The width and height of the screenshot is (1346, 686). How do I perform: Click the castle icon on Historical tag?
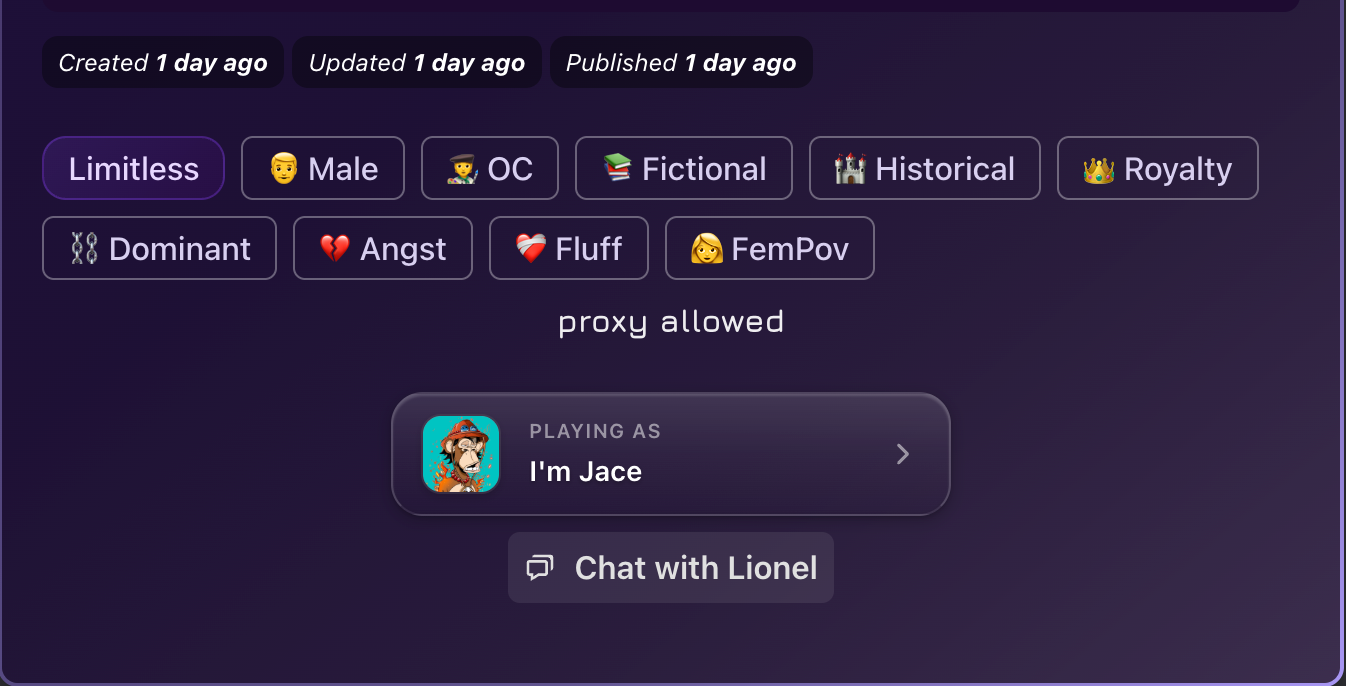[x=850, y=169]
